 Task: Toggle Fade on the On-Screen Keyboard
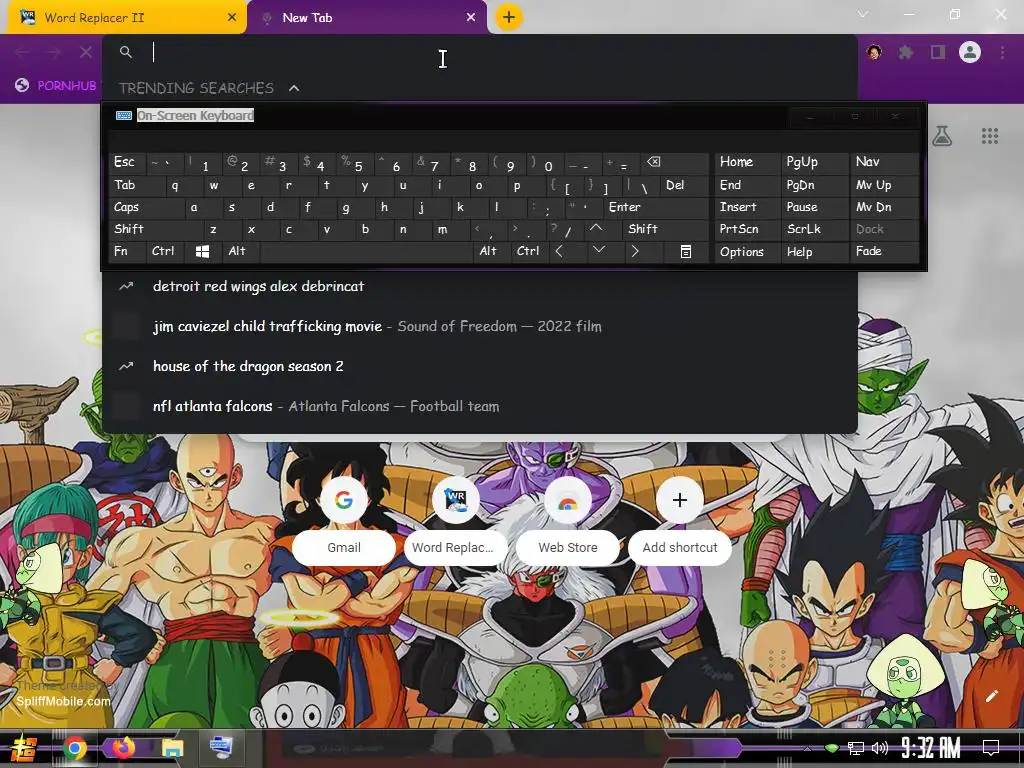coord(884,251)
